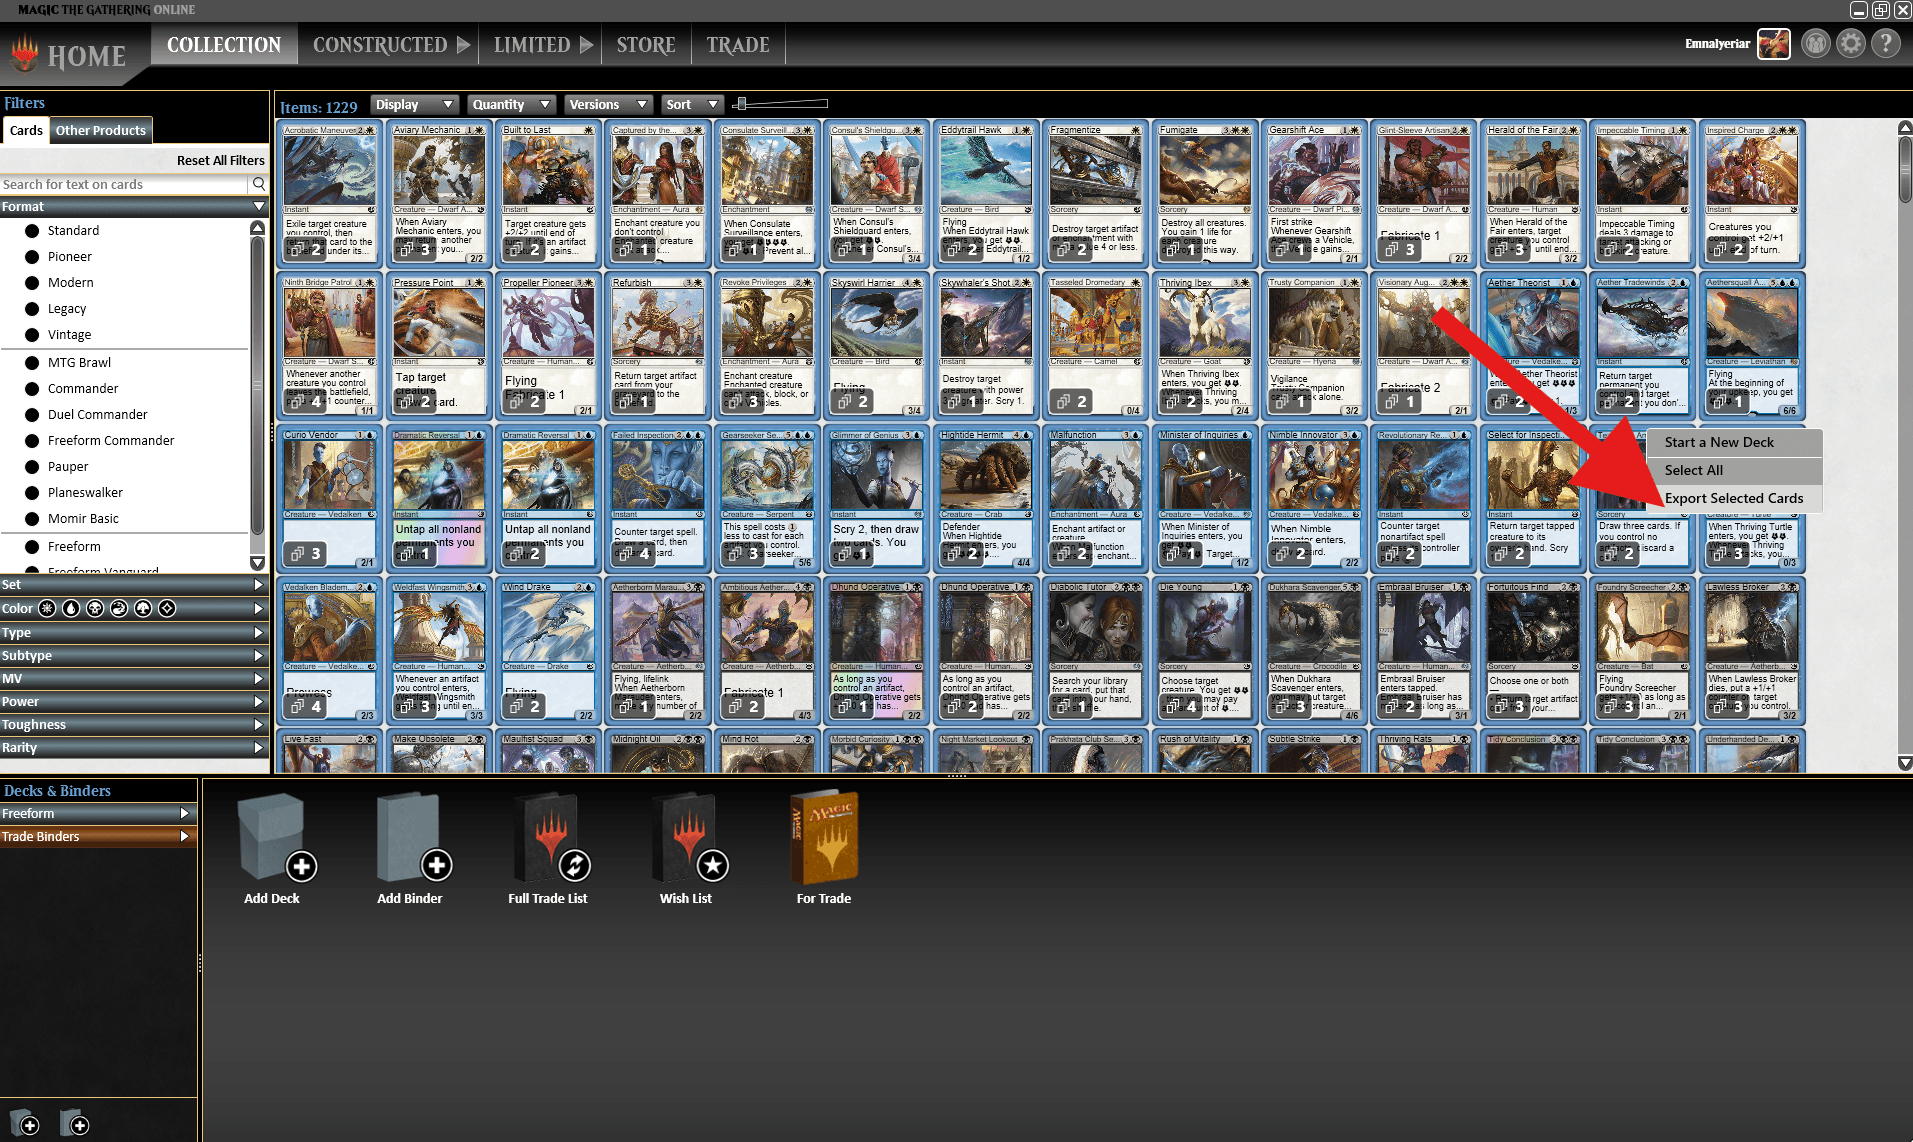Viewport: 1913px width, 1142px height.
Task: Open the settings gear icon
Action: 1851,43
